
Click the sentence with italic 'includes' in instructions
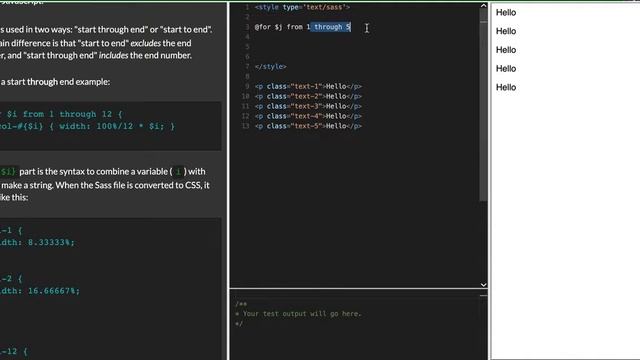click(x=96, y=56)
